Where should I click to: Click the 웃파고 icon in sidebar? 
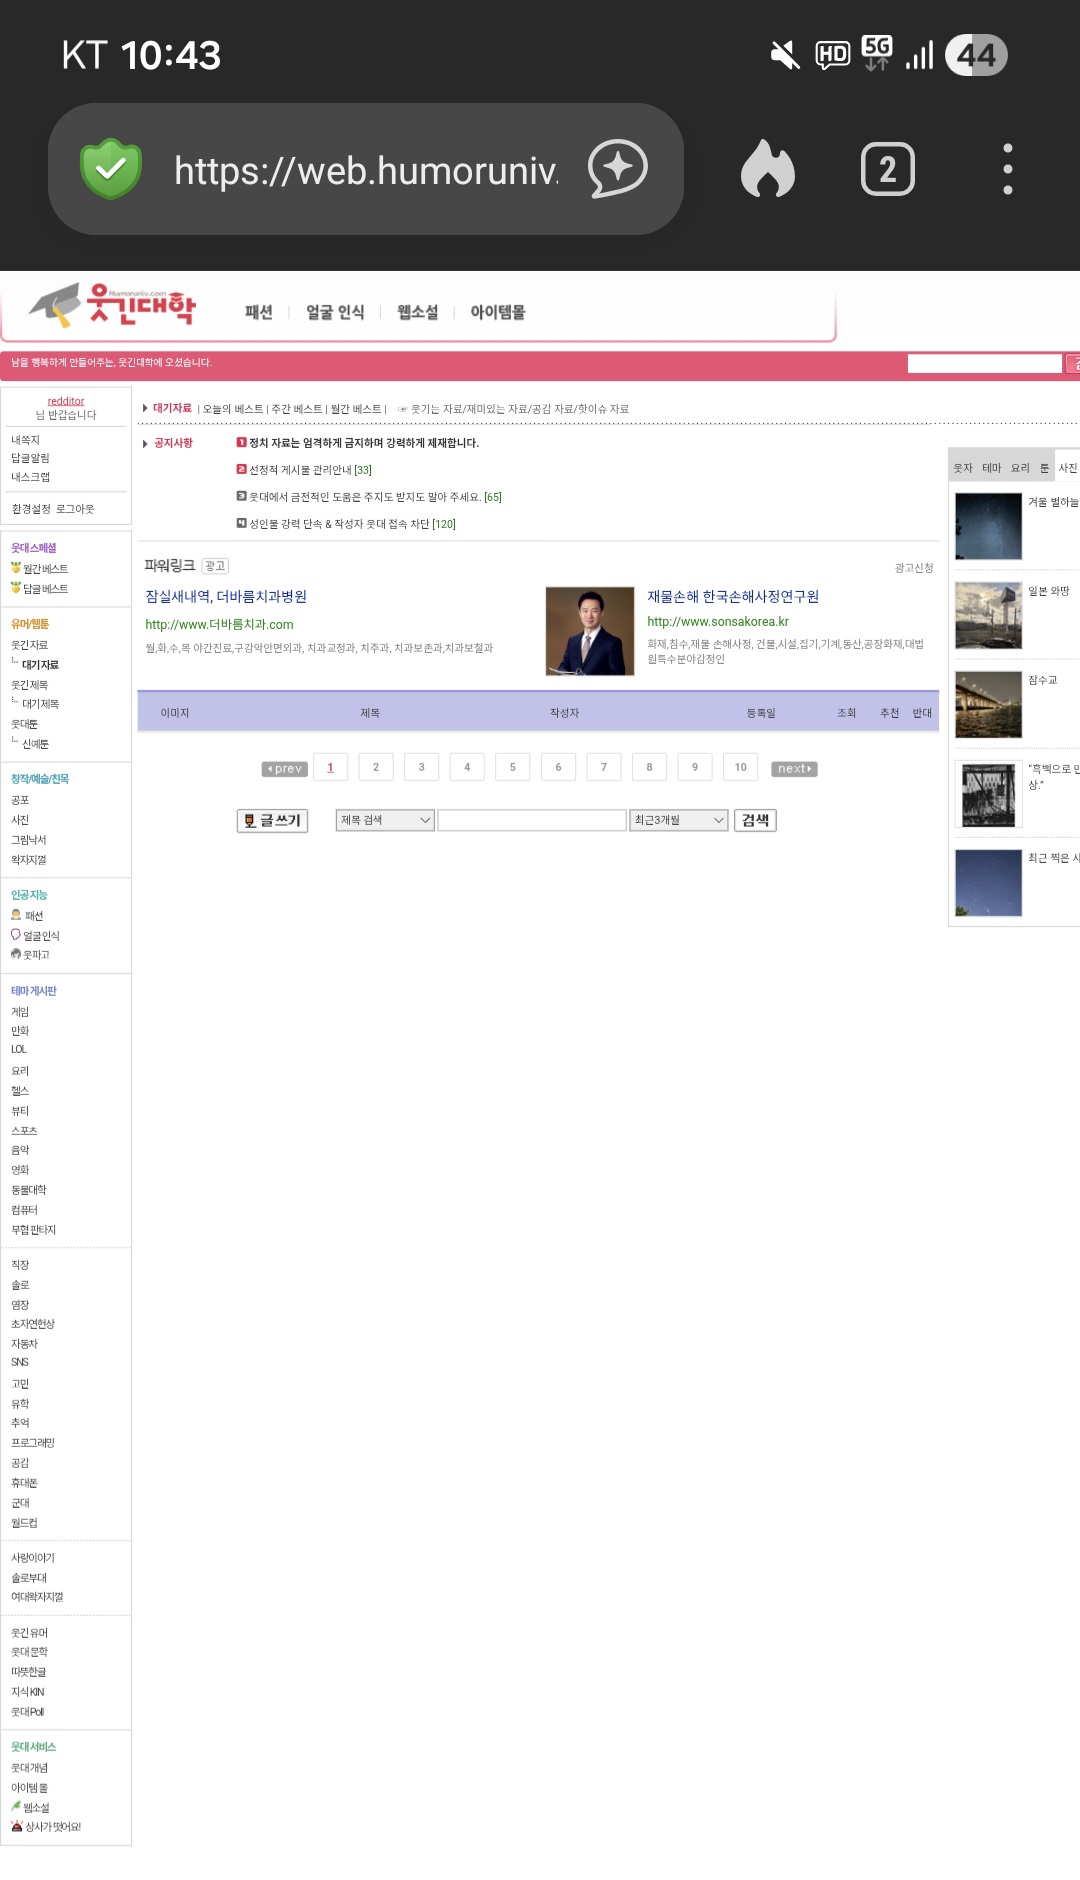click(x=16, y=954)
